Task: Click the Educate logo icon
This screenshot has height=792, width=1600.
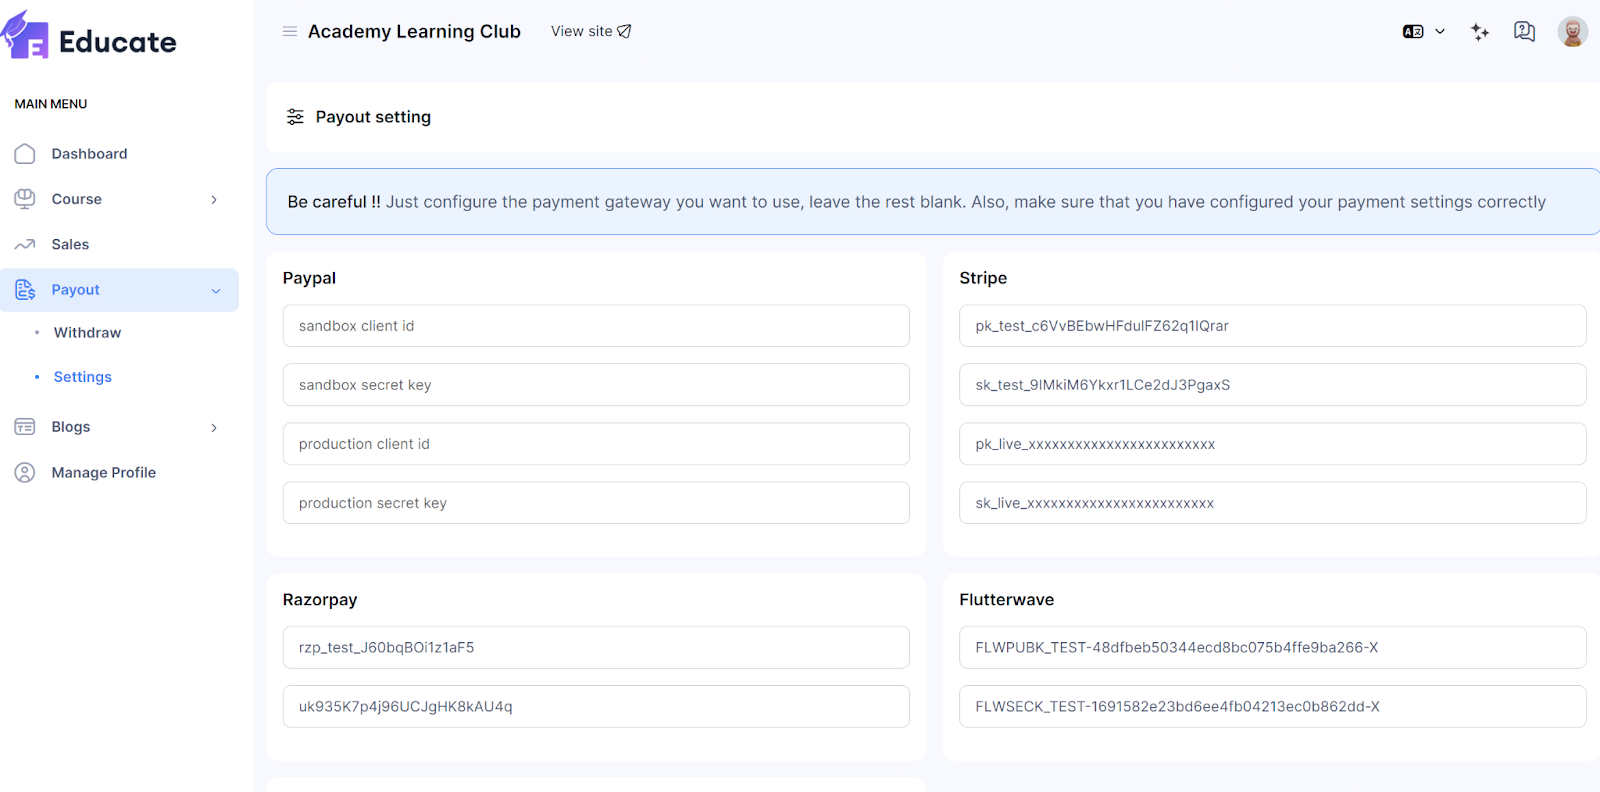Action: coord(26,36)
